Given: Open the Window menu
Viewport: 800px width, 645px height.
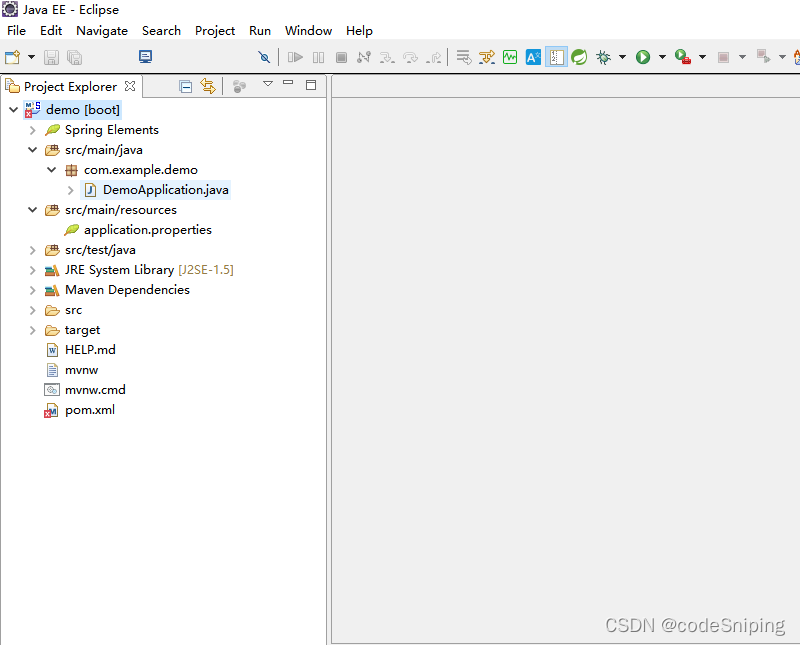Looking at the screenshot, I should [309, 31].
